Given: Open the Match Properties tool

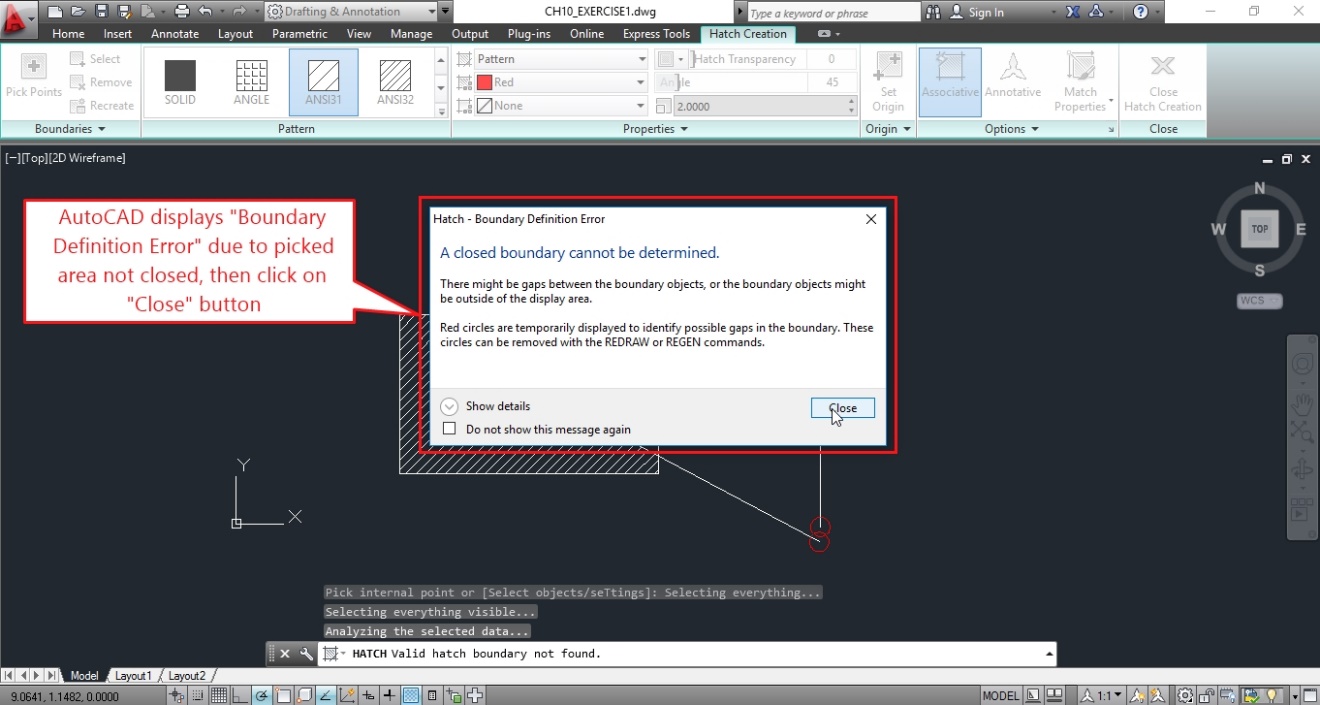Looking at the screenshot, I should 1080,80.
